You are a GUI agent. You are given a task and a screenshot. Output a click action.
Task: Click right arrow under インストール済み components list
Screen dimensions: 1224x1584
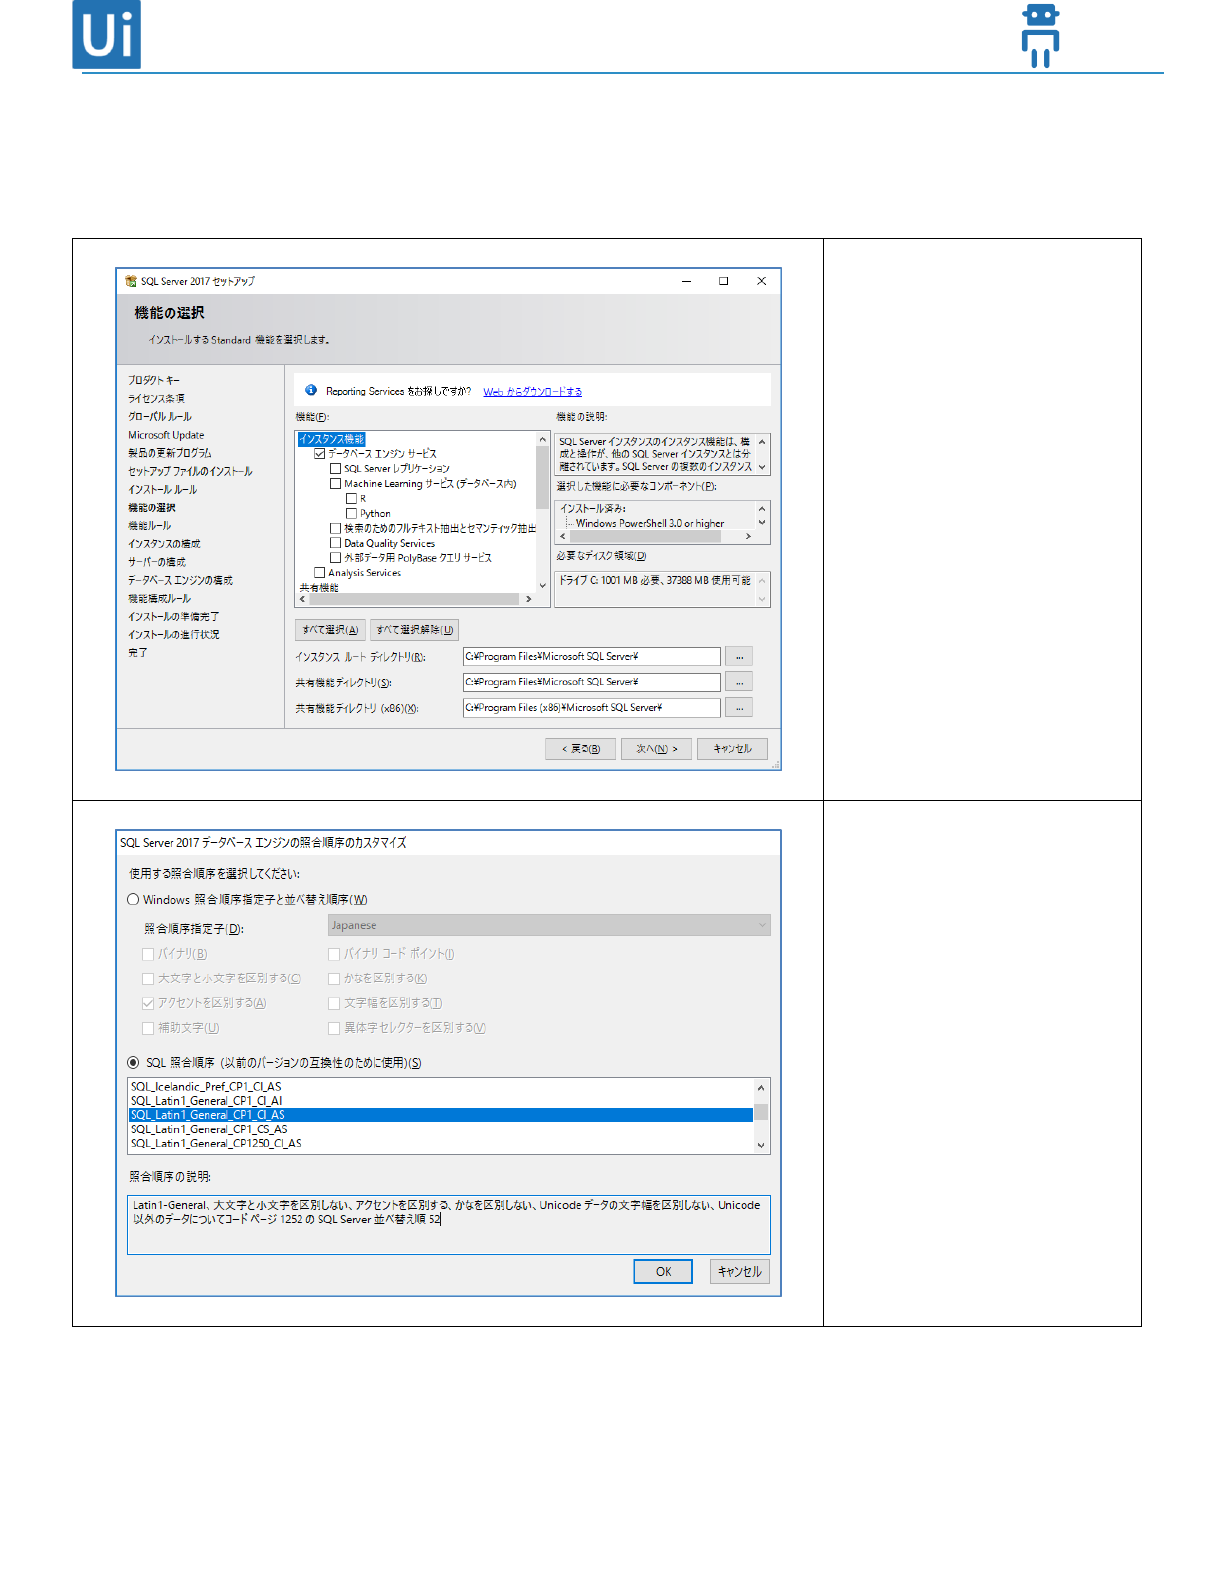pos(748,536)
